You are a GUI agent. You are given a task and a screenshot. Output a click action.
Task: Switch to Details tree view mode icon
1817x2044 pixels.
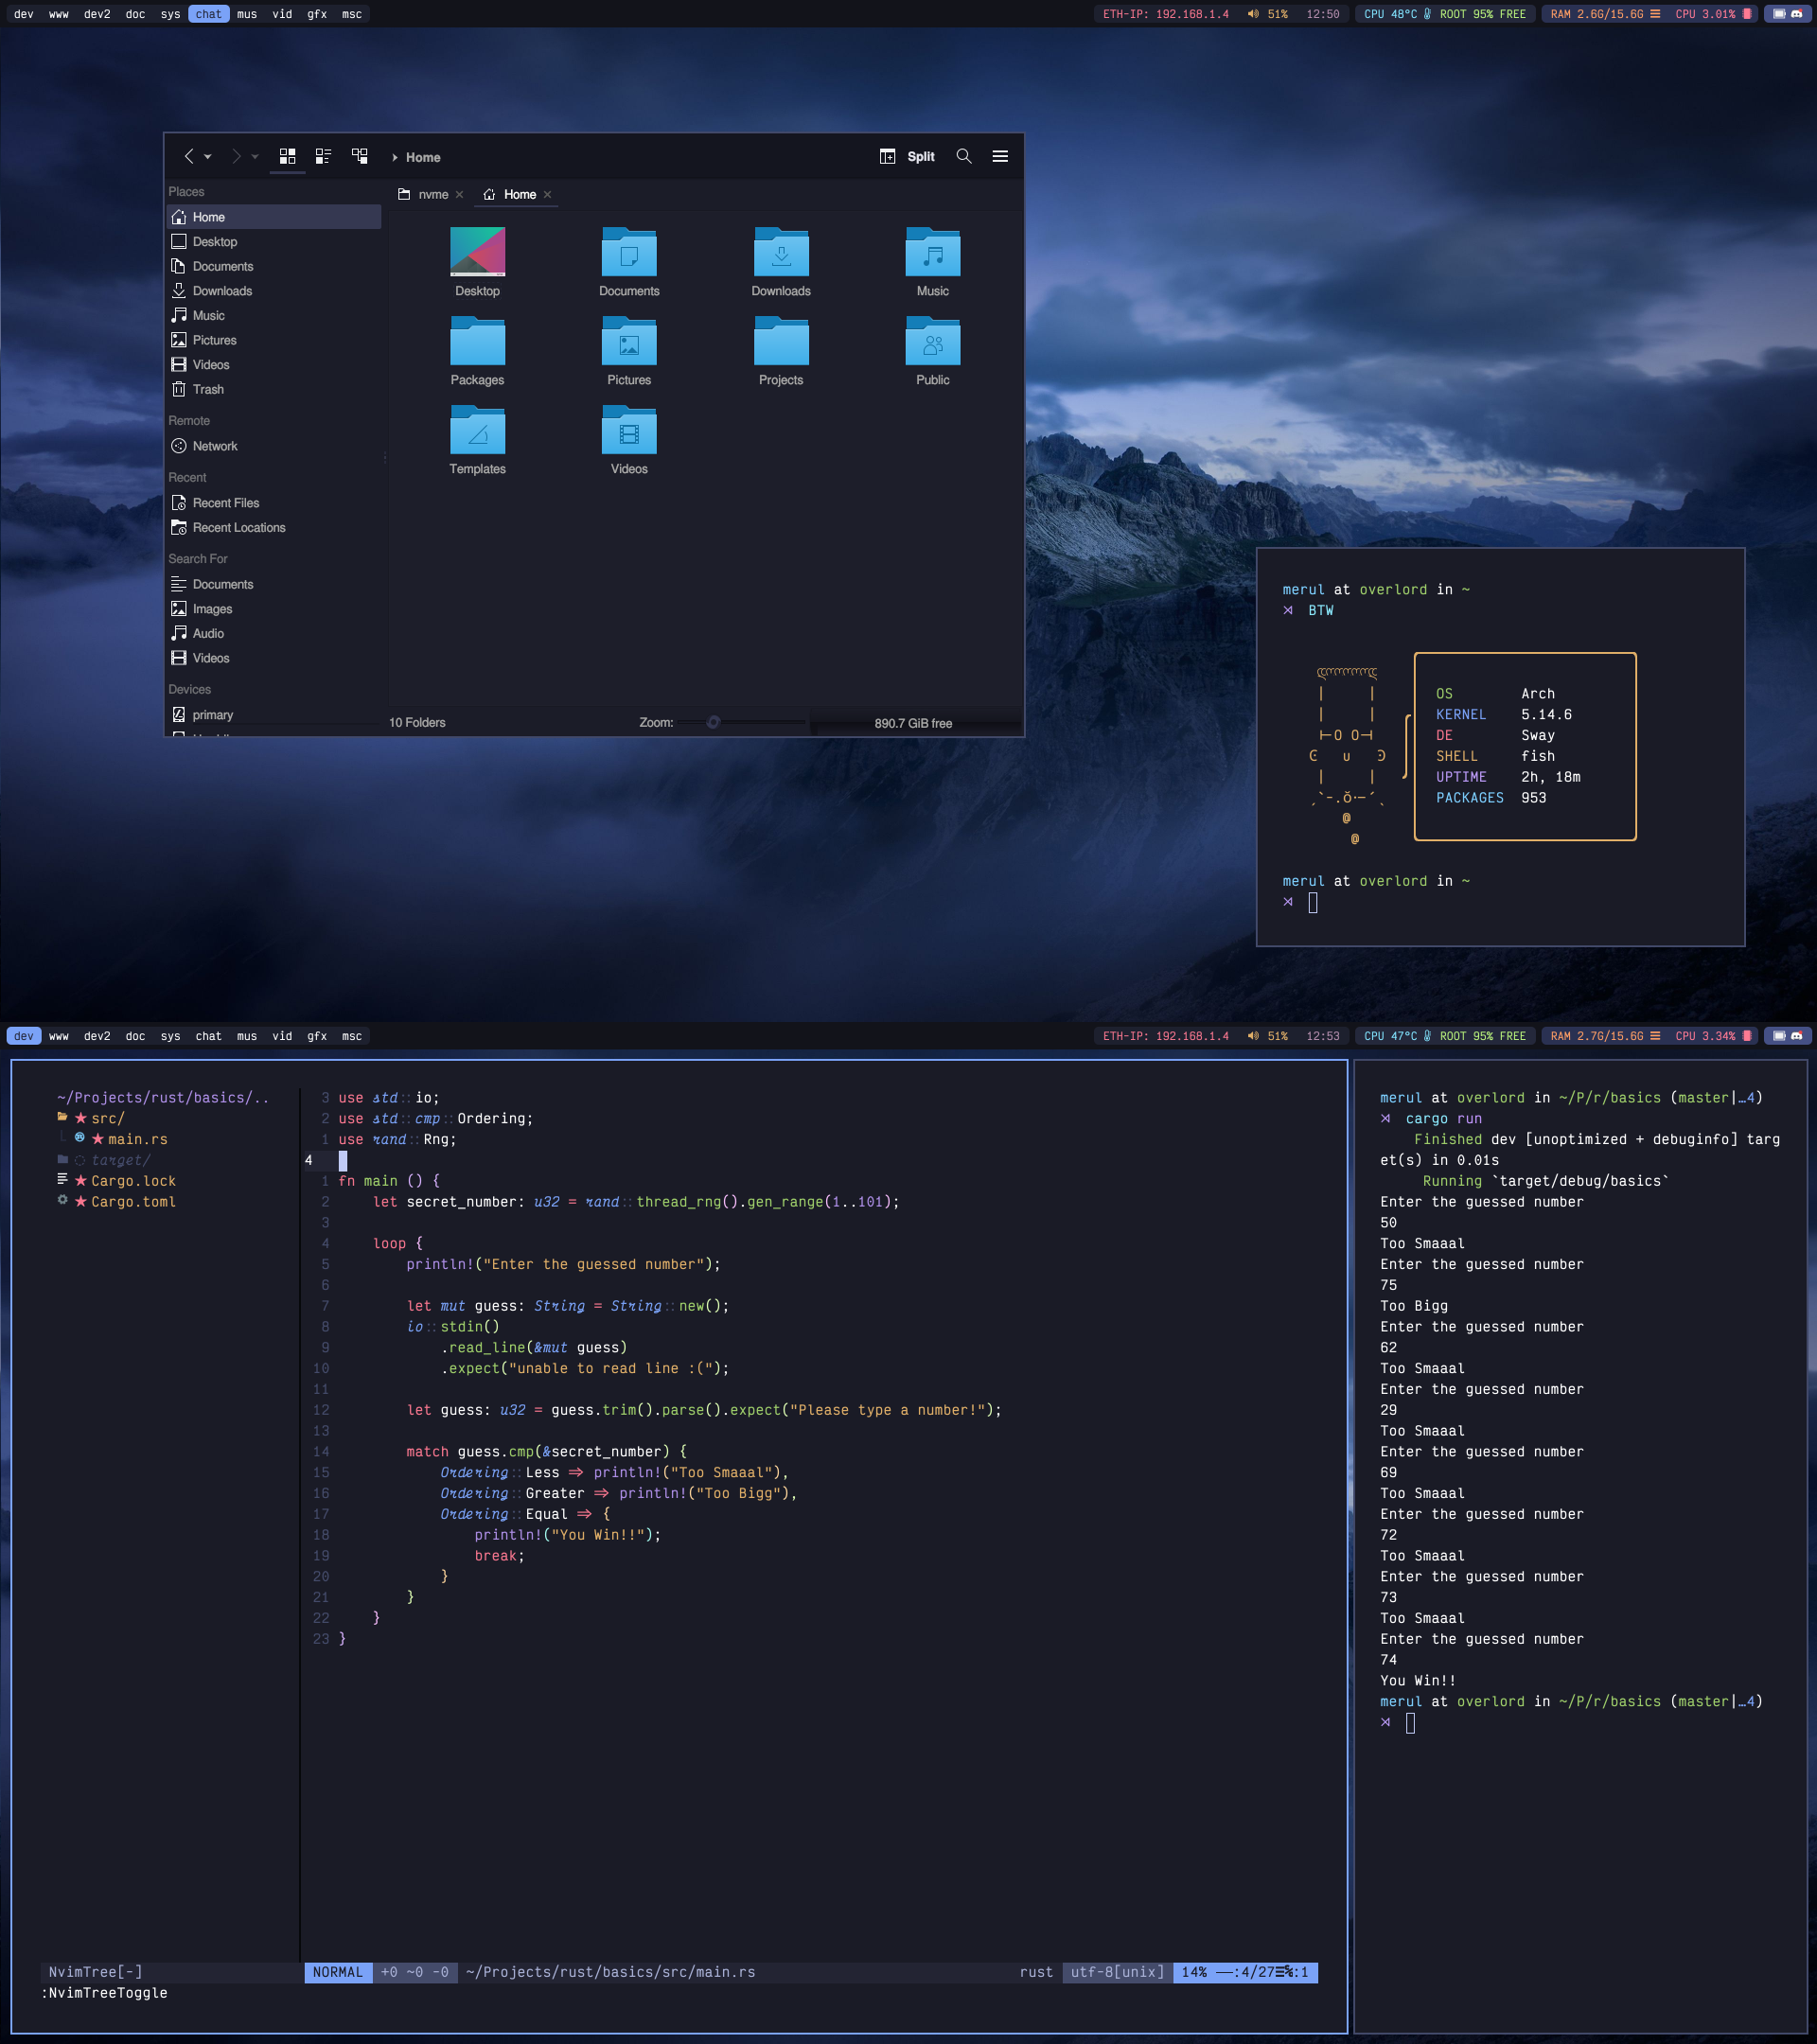coord(359,156)
